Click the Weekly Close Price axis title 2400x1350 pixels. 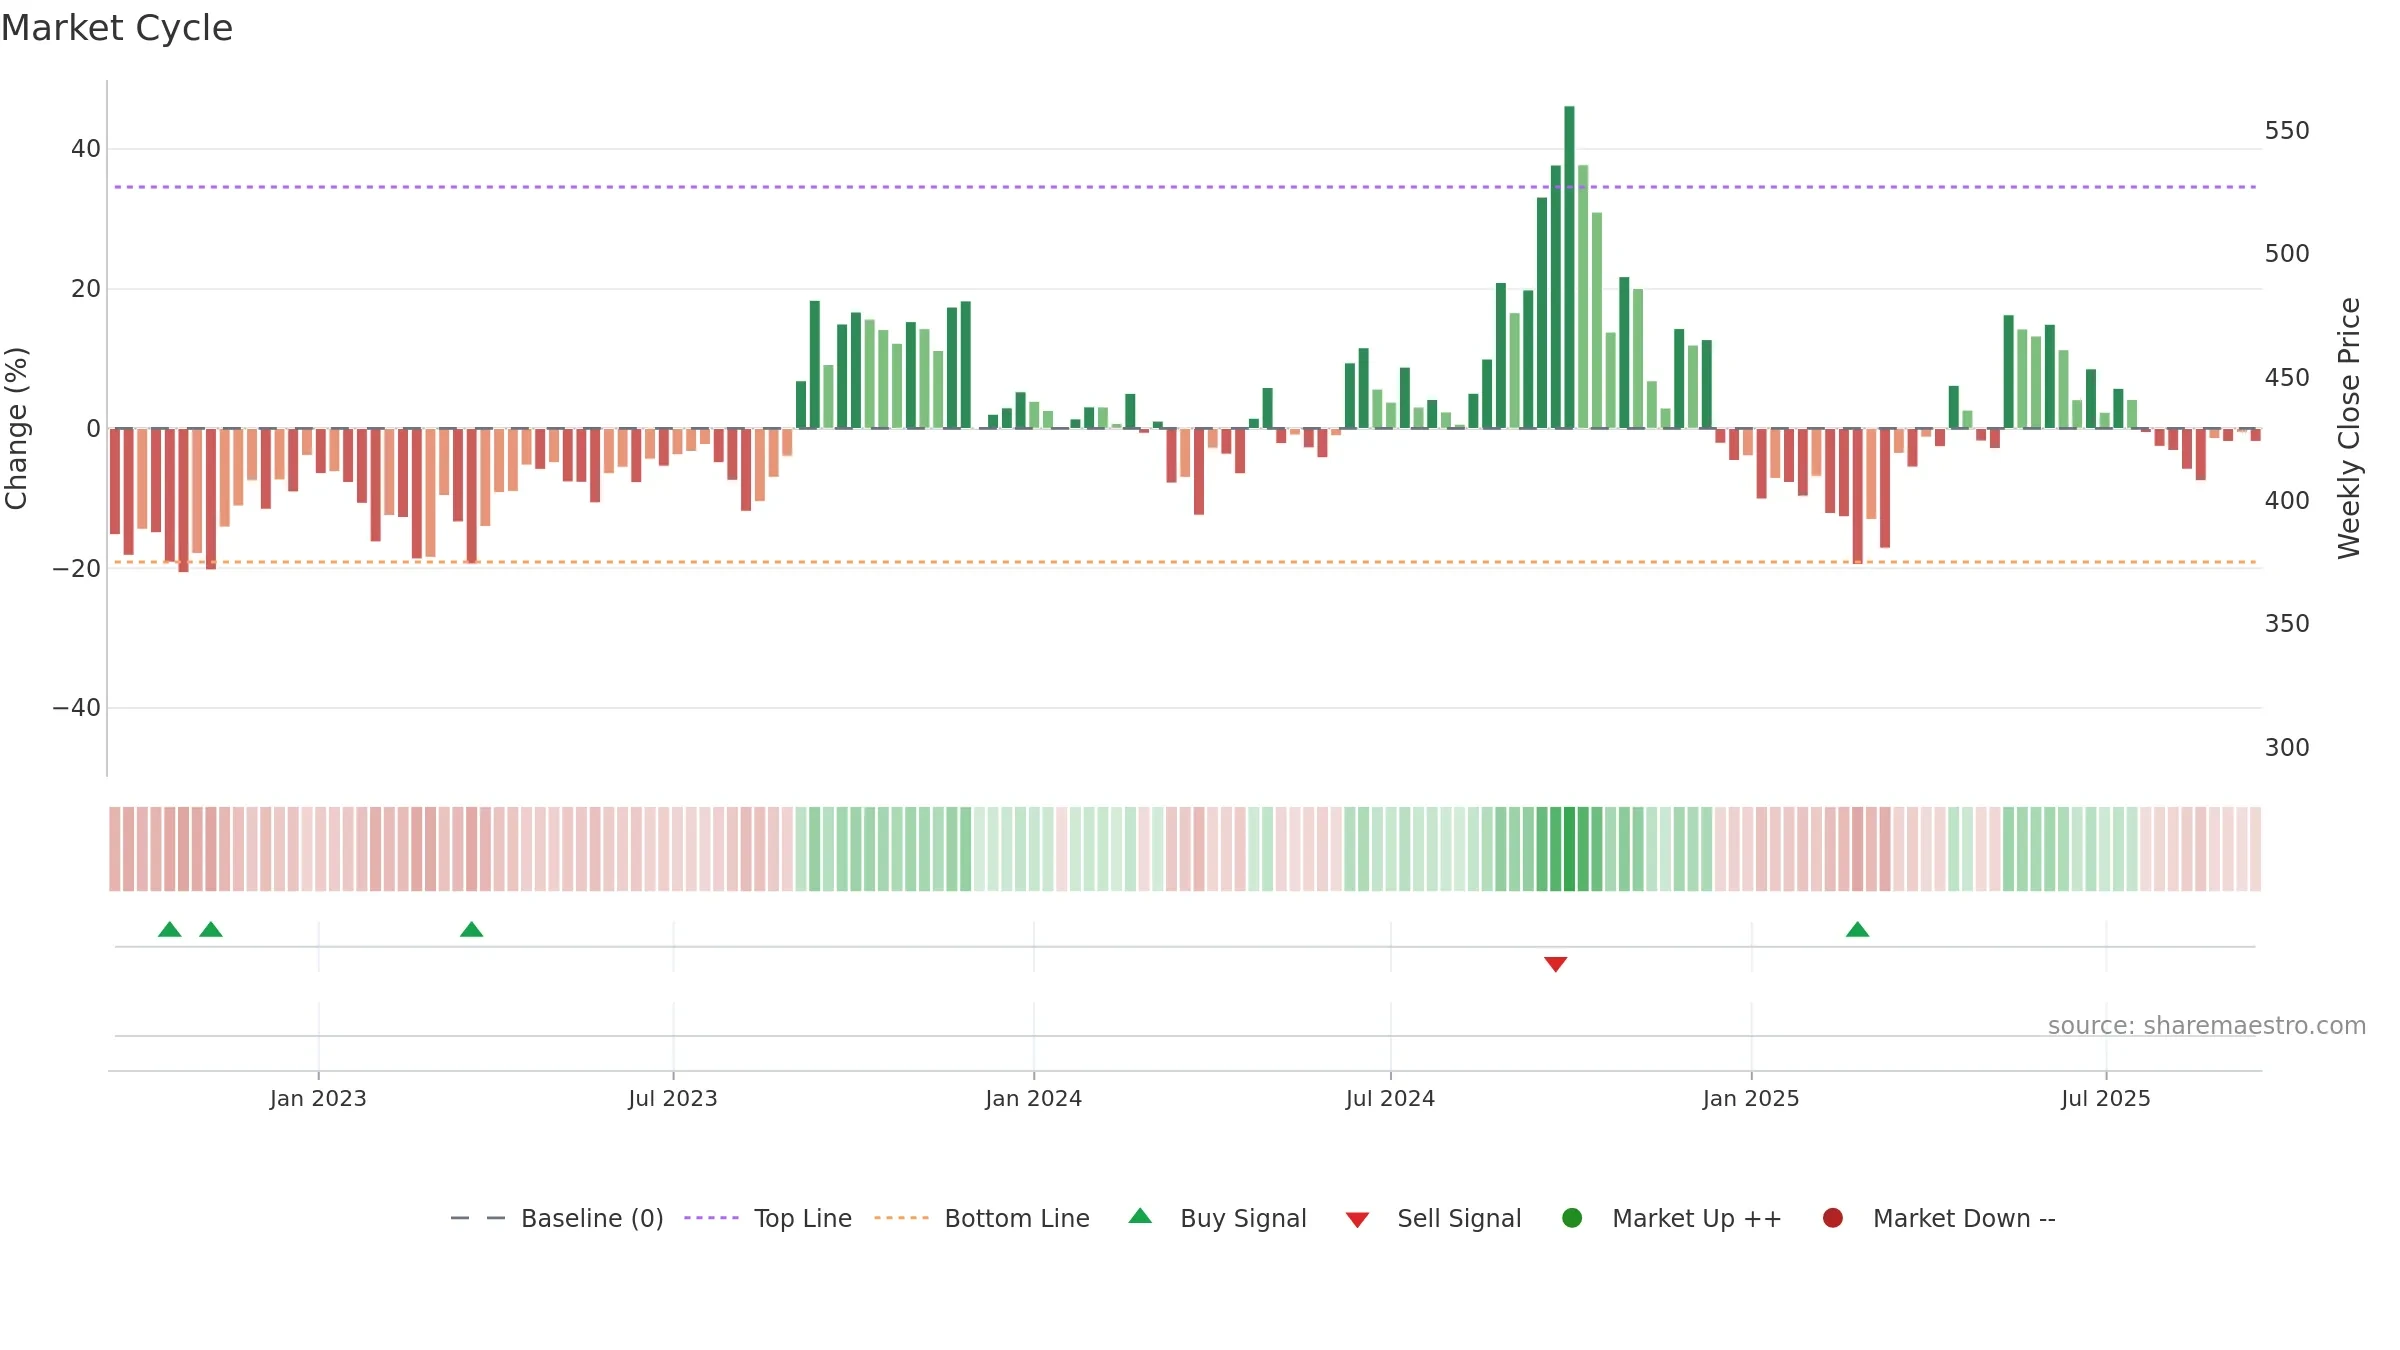[x=2349, y=428]
